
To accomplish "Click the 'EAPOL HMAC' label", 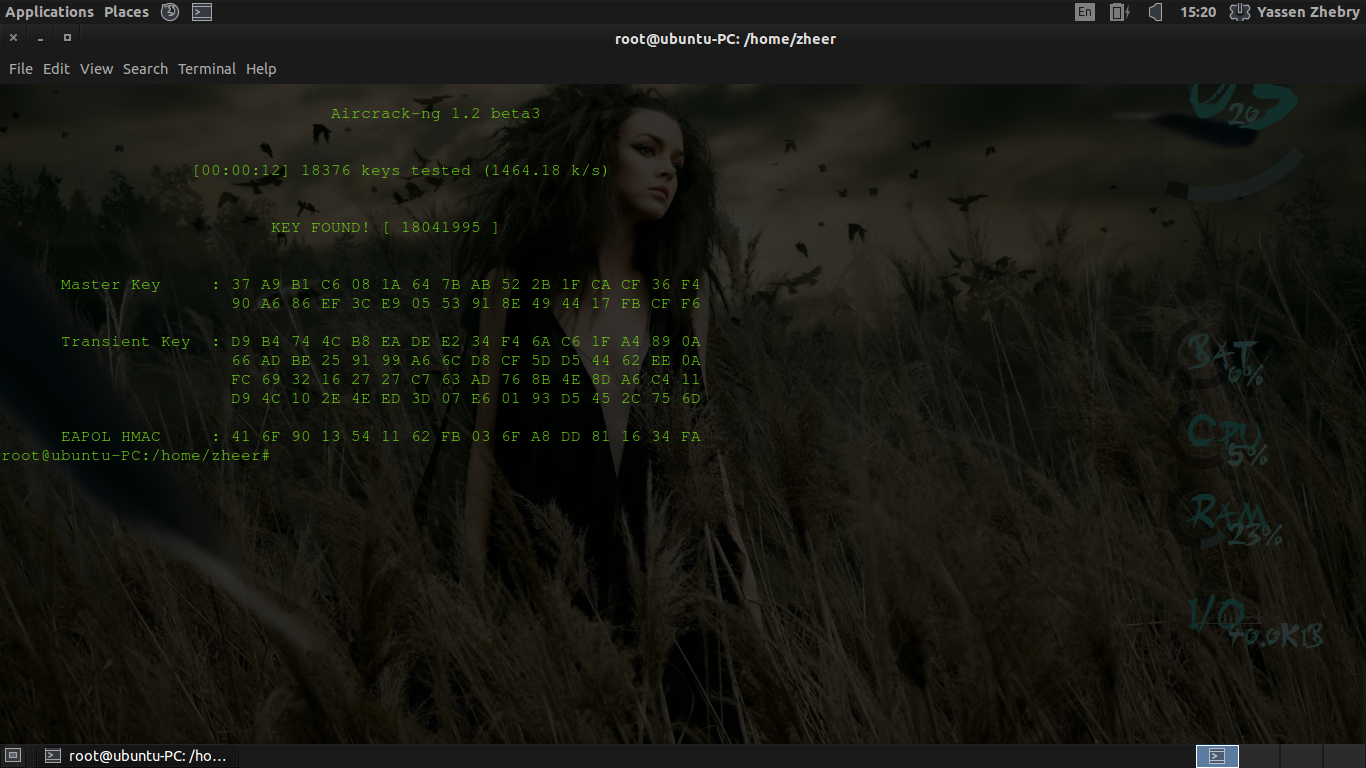I will coord(110,437).
